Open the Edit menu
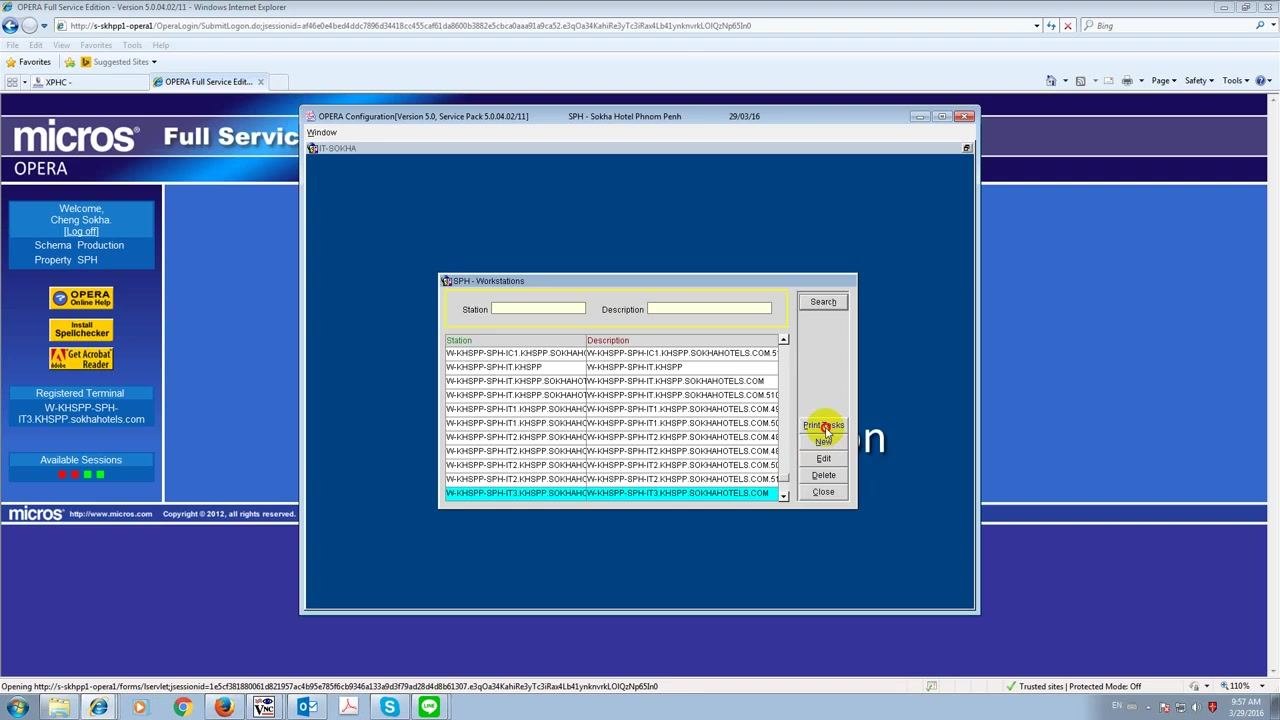Screen dimensions: 1280x720 point(36,45)
